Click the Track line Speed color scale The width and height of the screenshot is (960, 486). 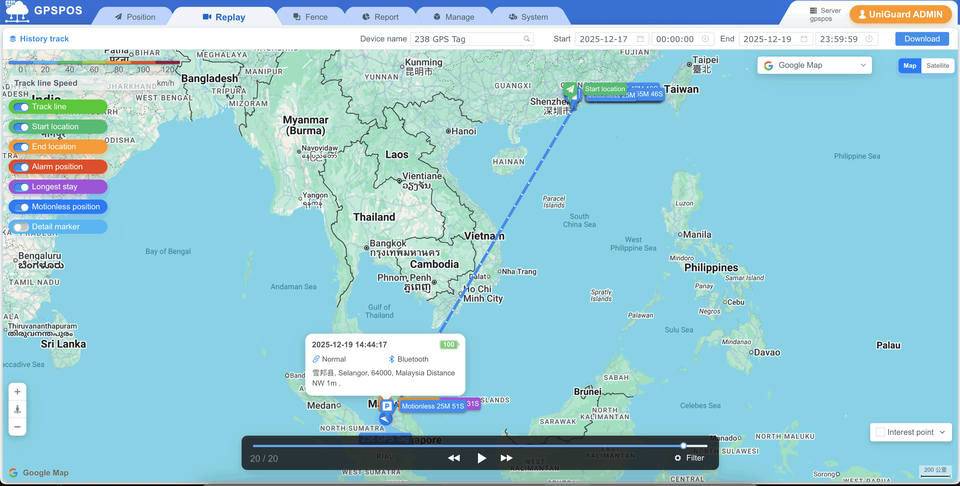94,62
